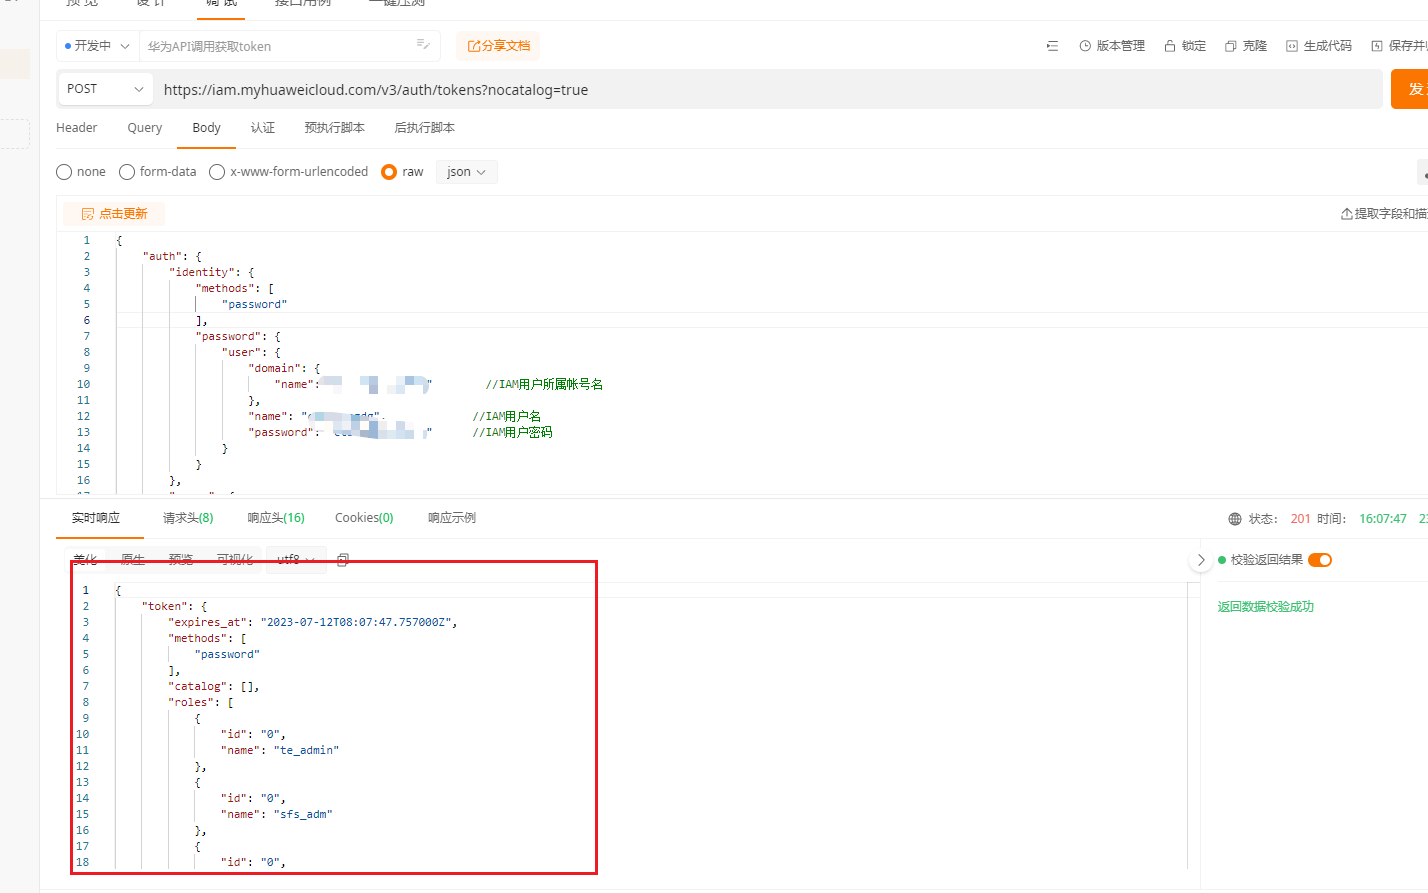1428x893 pixels.
Task: Select the raw body radio button
Action: pos(389,172)
